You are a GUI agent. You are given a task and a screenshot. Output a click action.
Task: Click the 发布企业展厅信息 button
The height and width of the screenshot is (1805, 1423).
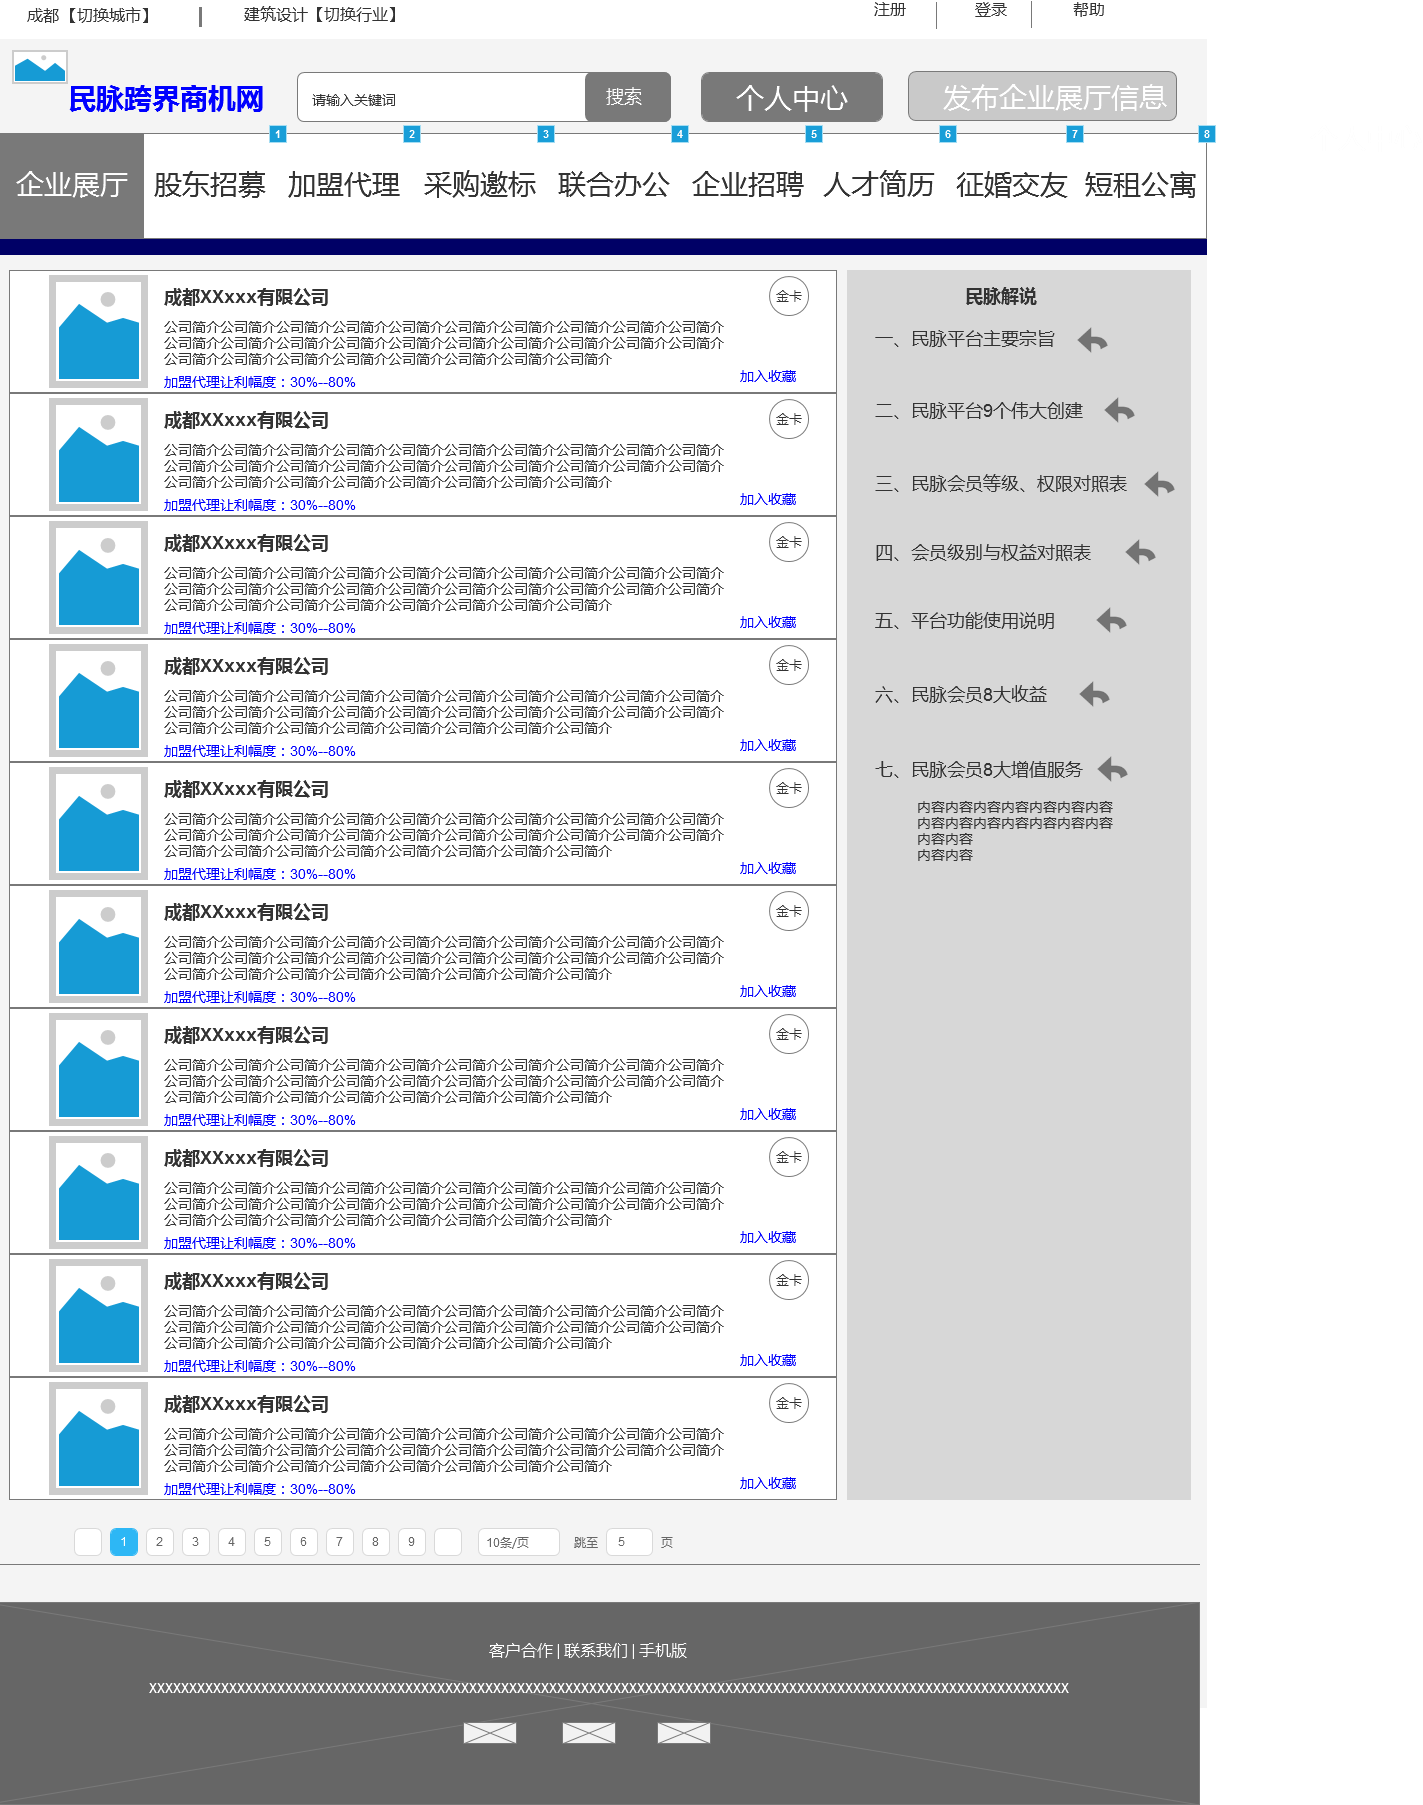tap(1042, 97)
